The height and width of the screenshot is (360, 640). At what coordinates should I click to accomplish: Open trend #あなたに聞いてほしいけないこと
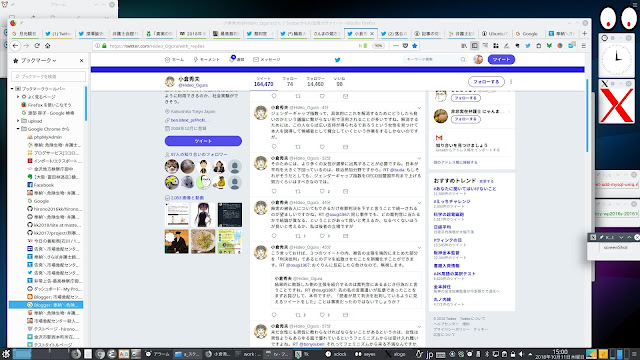464,189
